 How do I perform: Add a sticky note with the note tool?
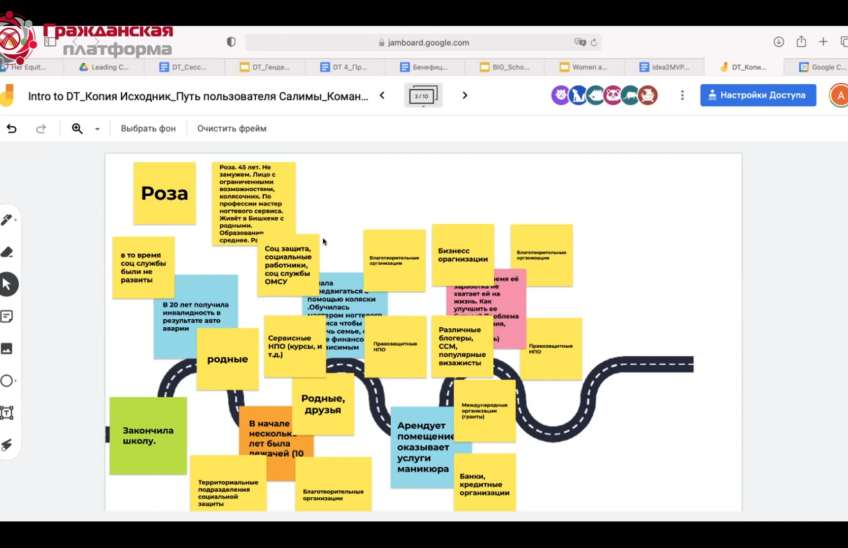8,316
